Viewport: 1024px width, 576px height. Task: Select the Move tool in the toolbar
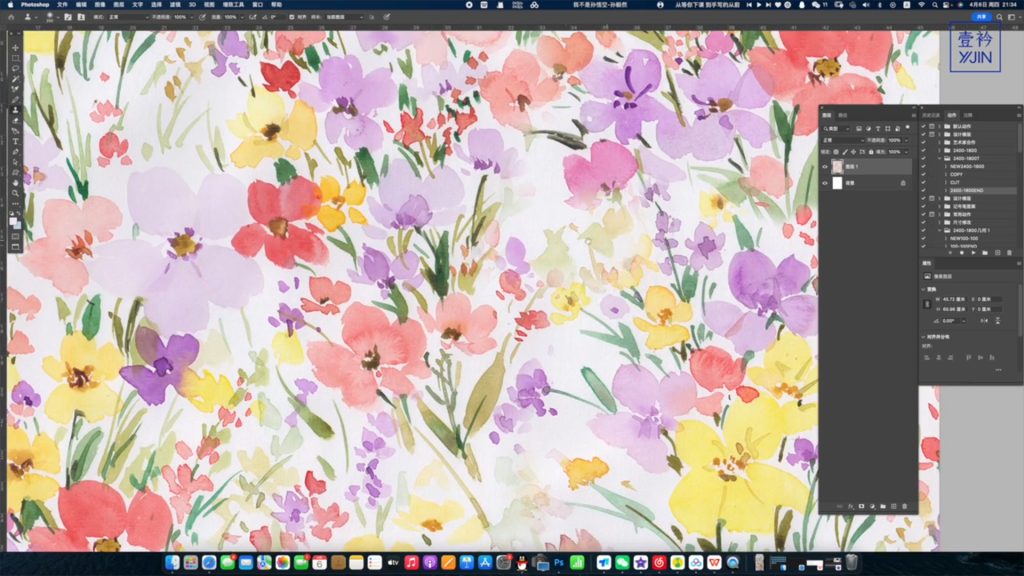coord(15,47)
